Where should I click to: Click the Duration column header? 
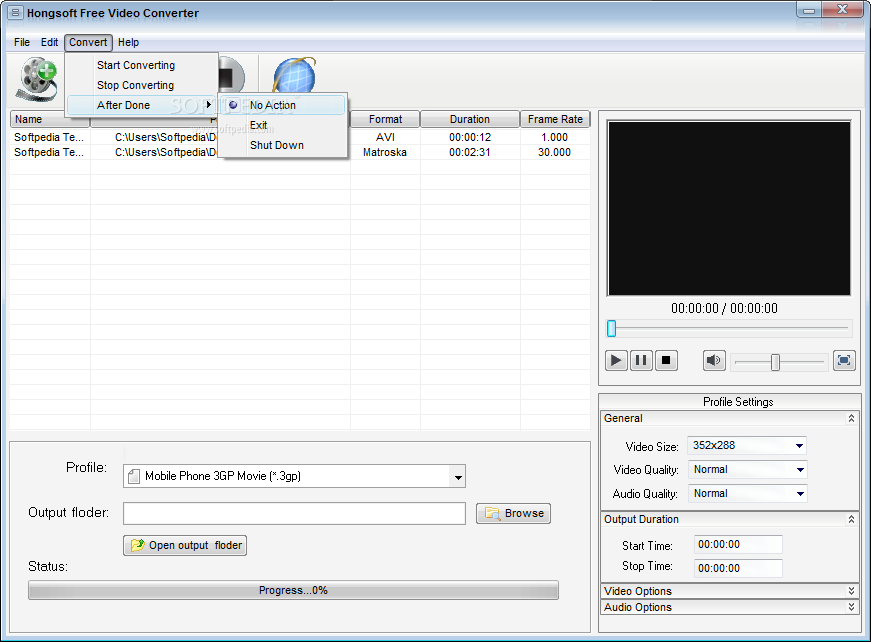(x=470, y=119)
